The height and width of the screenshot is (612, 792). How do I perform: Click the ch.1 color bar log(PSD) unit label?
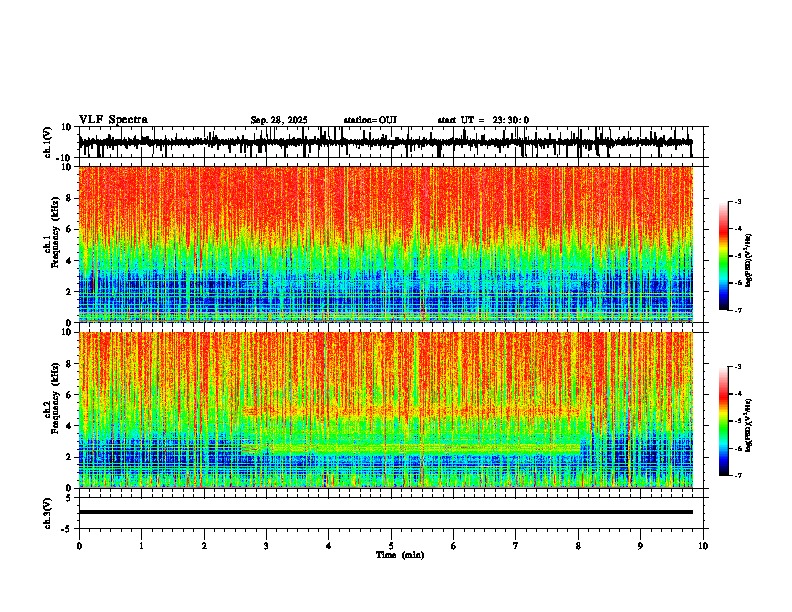tap(748, 261)
